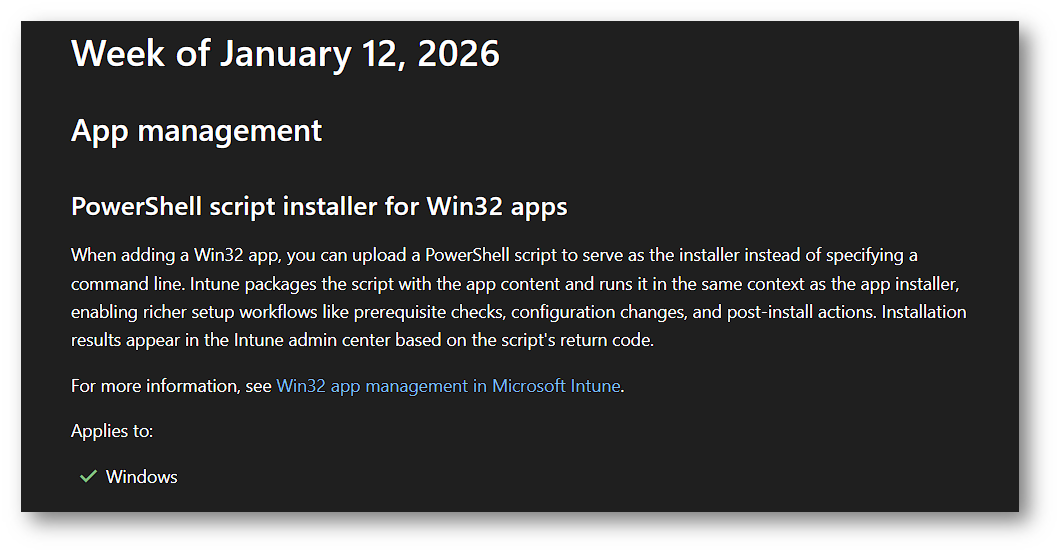Click the "Applies to:" label
Viewport: 1061px width, 554px height.
(112, 431)
